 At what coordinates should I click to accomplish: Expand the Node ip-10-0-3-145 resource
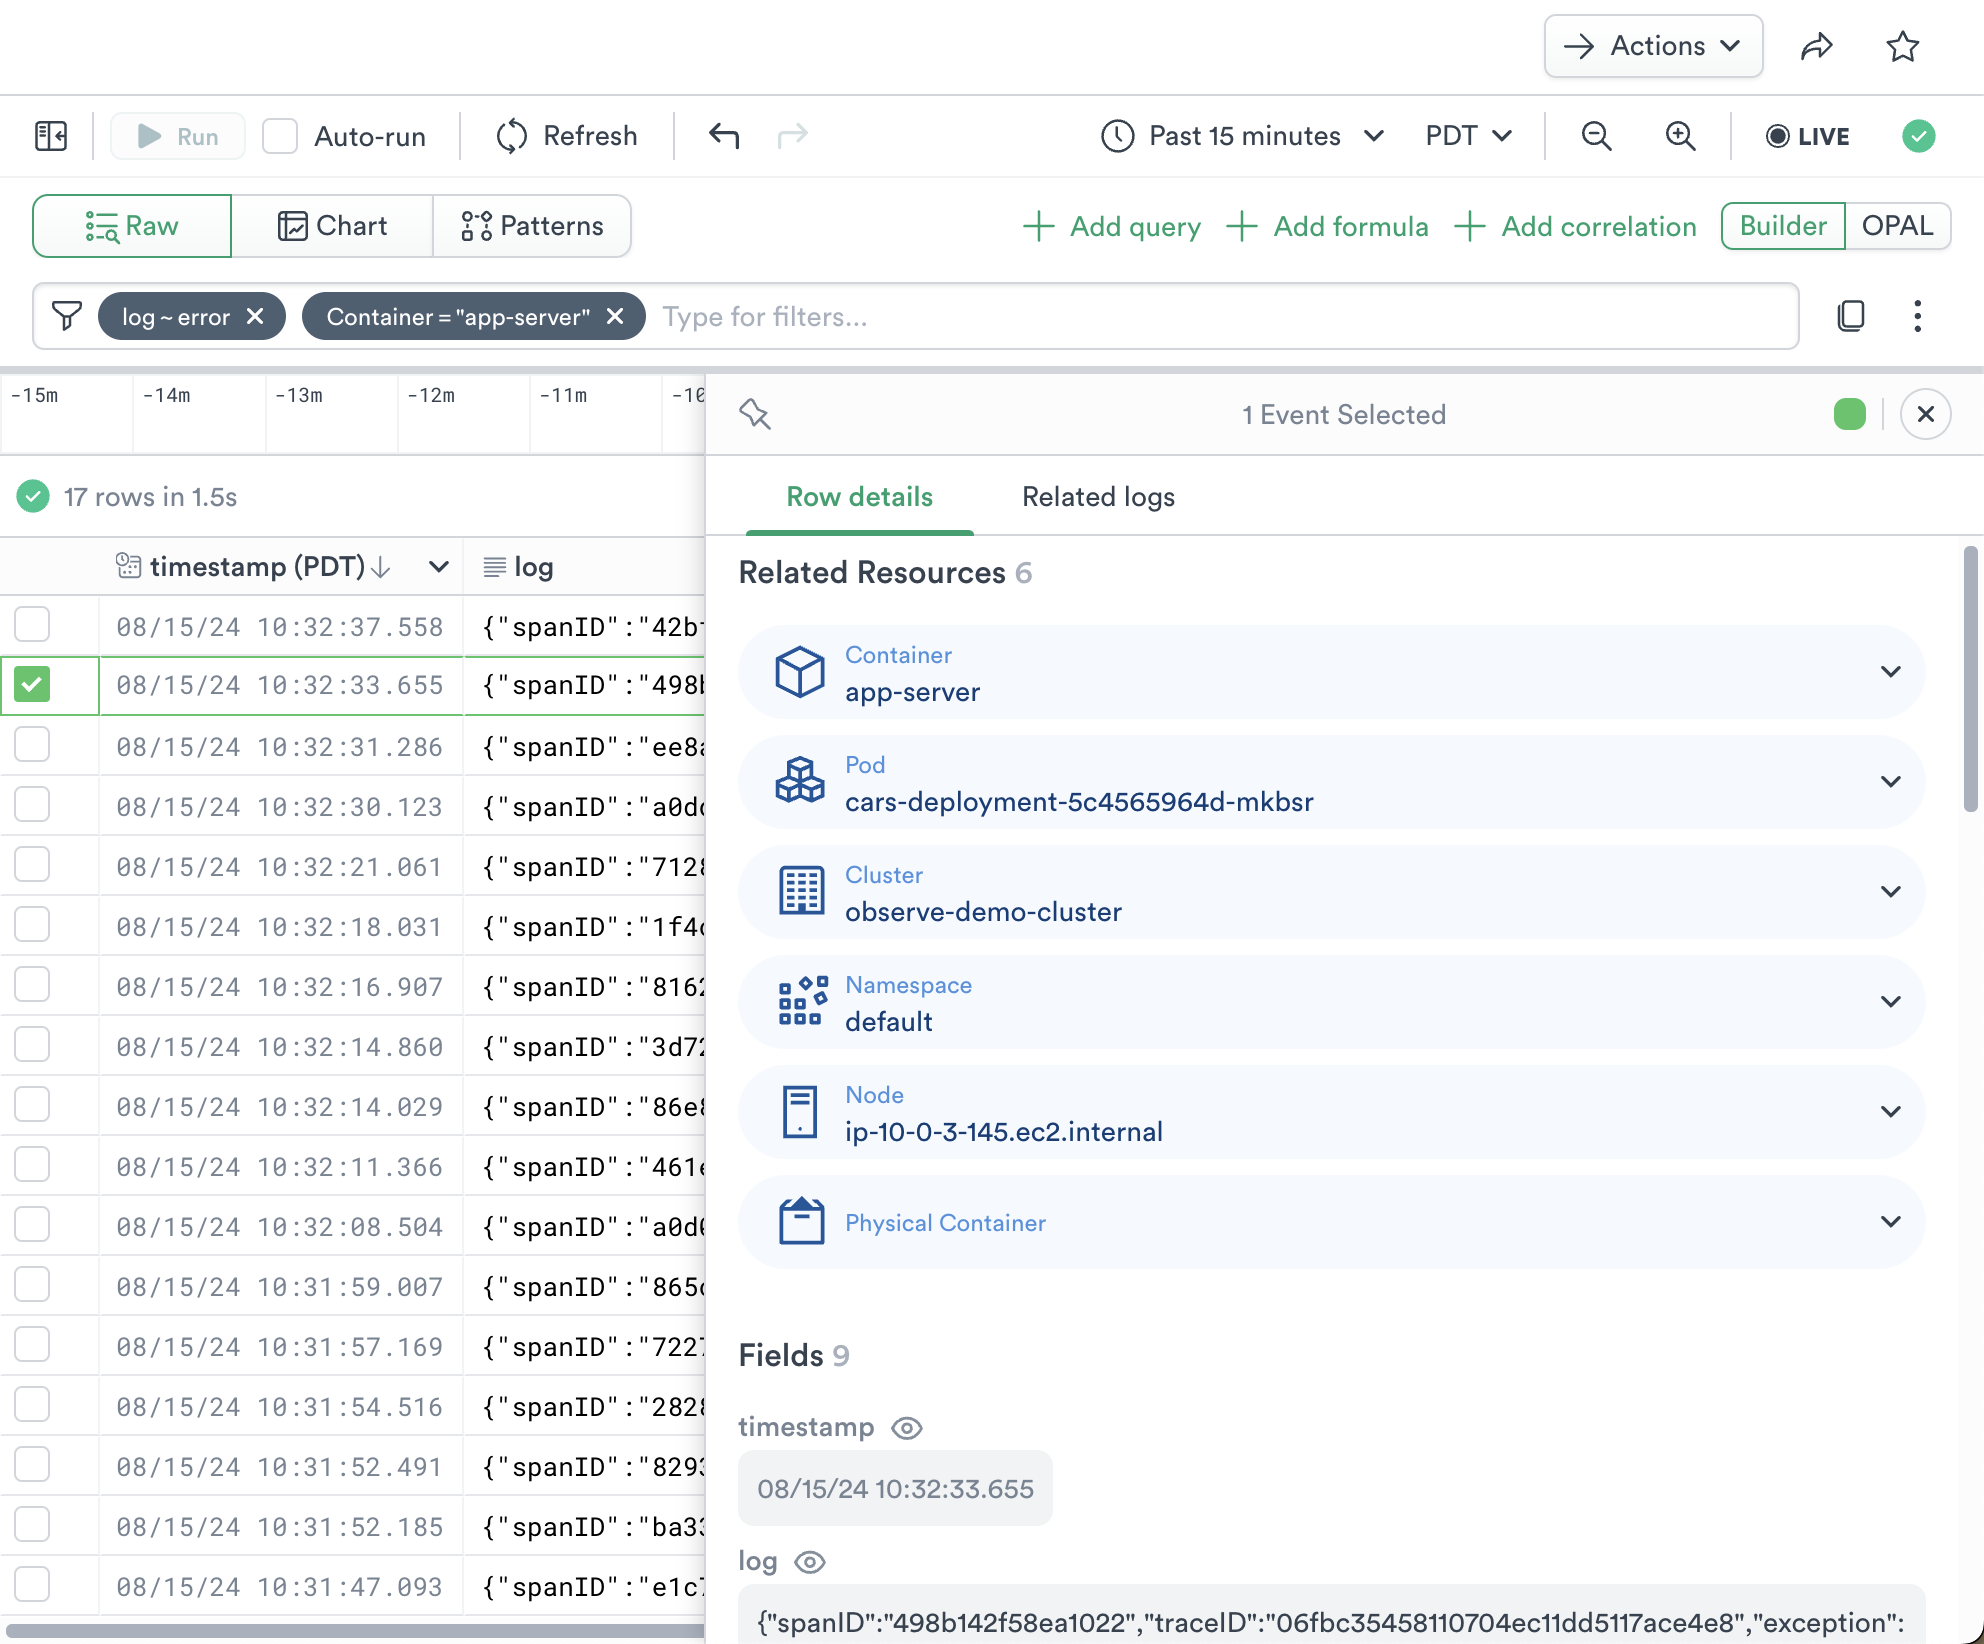[x=1890, y=1111]
